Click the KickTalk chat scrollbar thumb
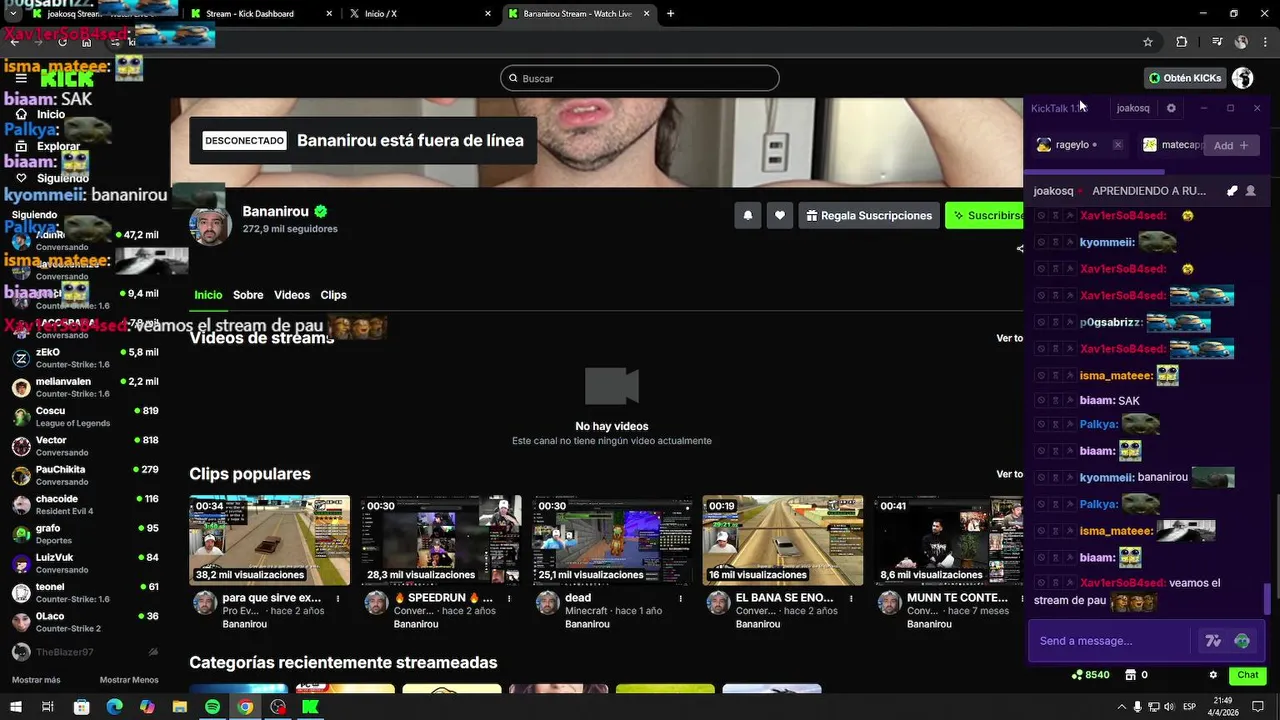 (x=1268, y=599)
